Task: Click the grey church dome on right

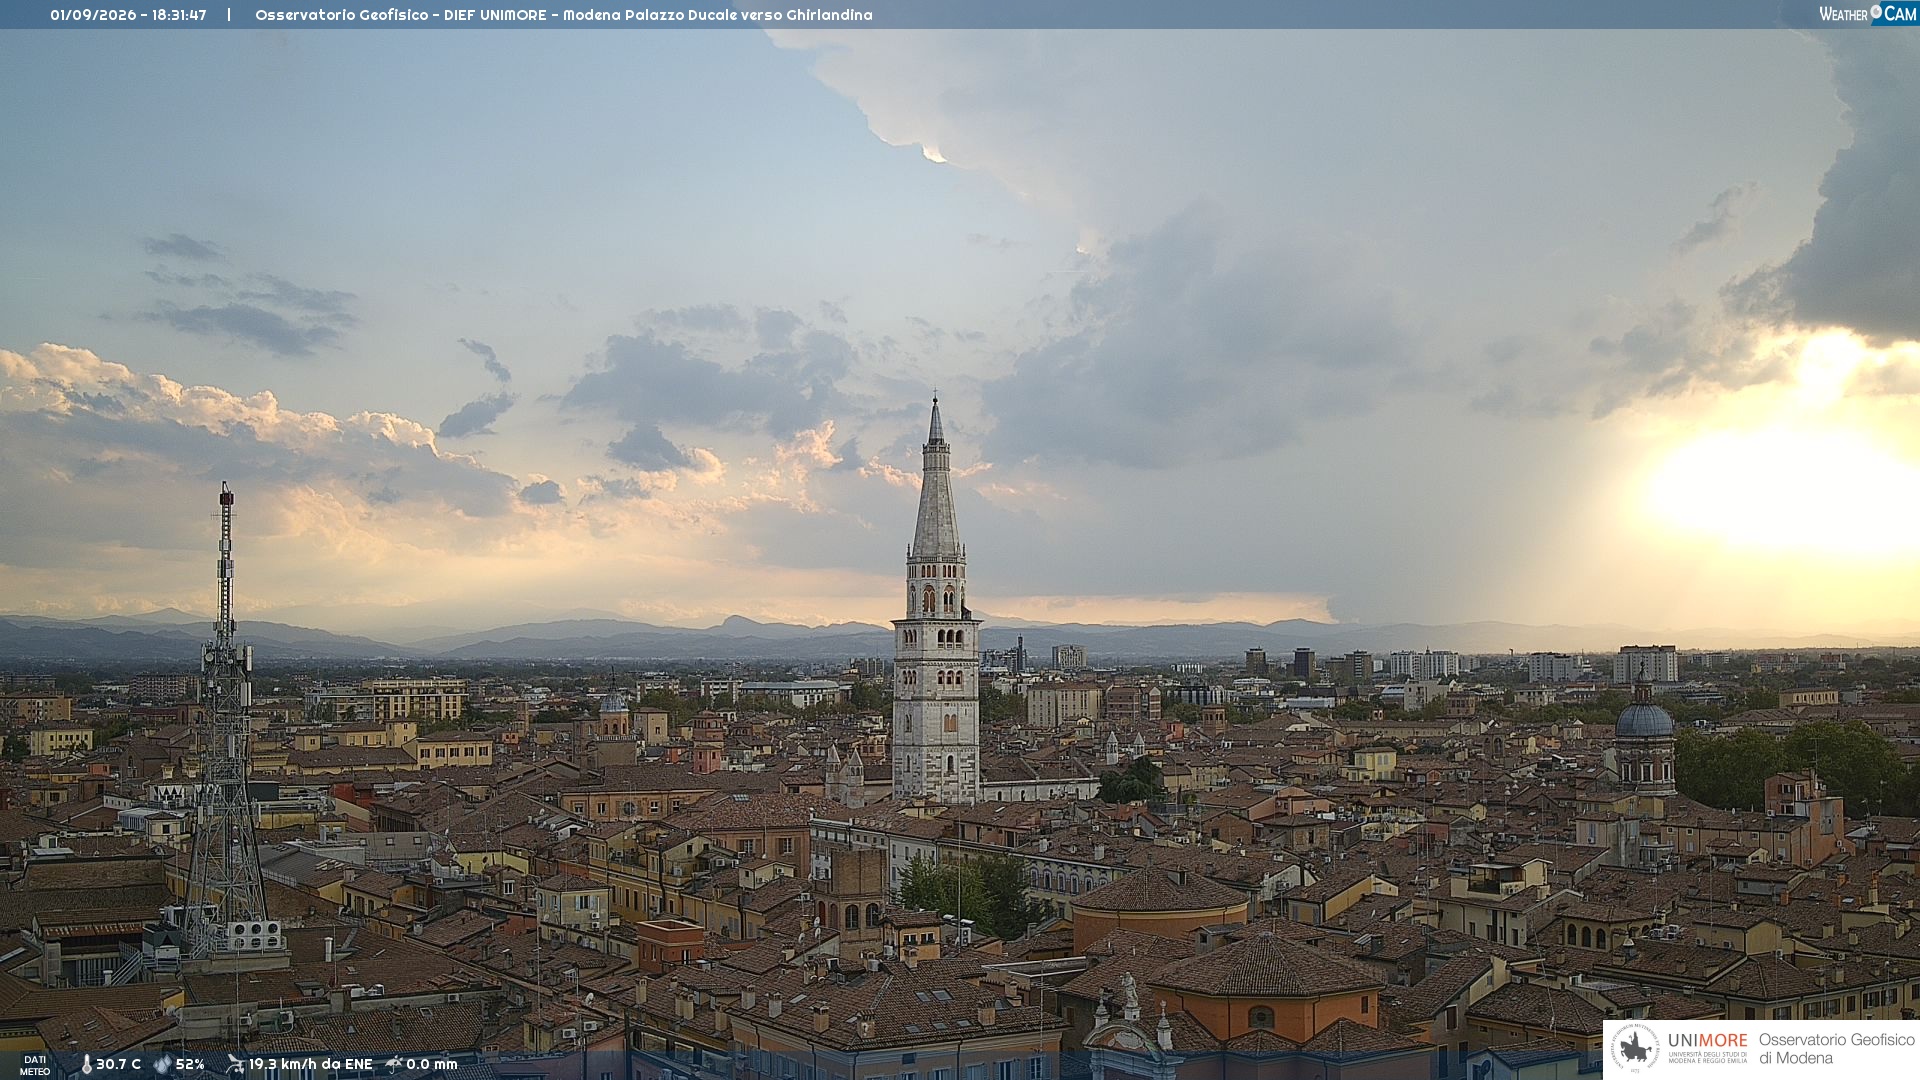Action: tap(1644, 718)
